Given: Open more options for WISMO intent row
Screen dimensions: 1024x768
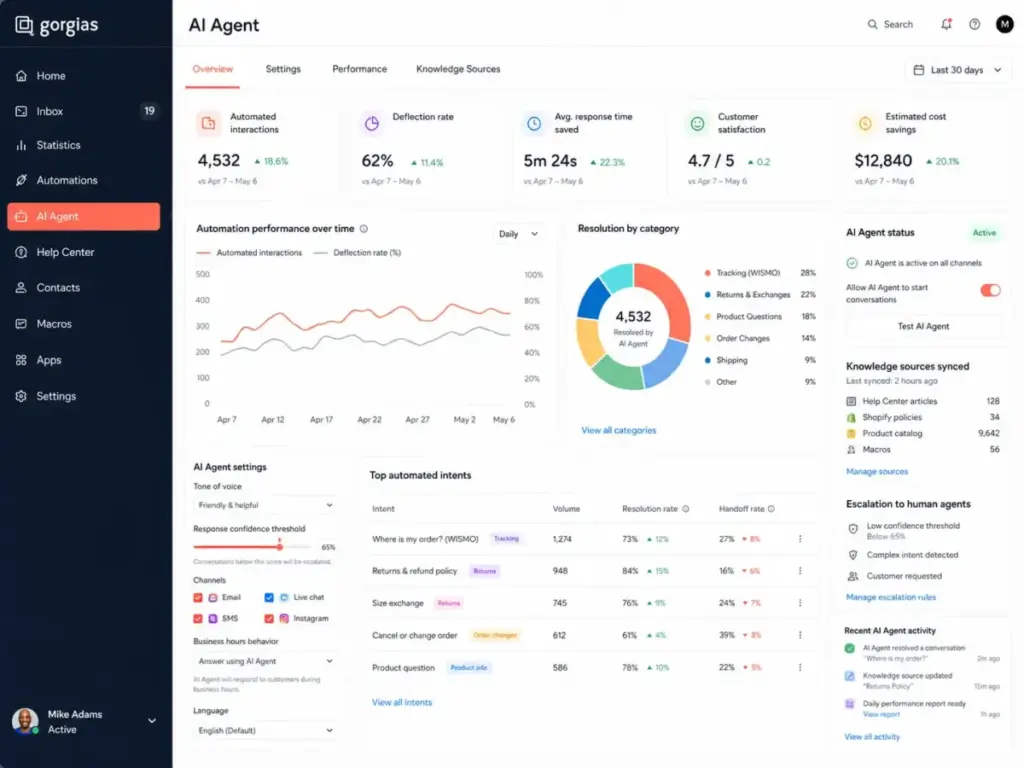Looking at the screenshot, I should (x=800, y=539).
